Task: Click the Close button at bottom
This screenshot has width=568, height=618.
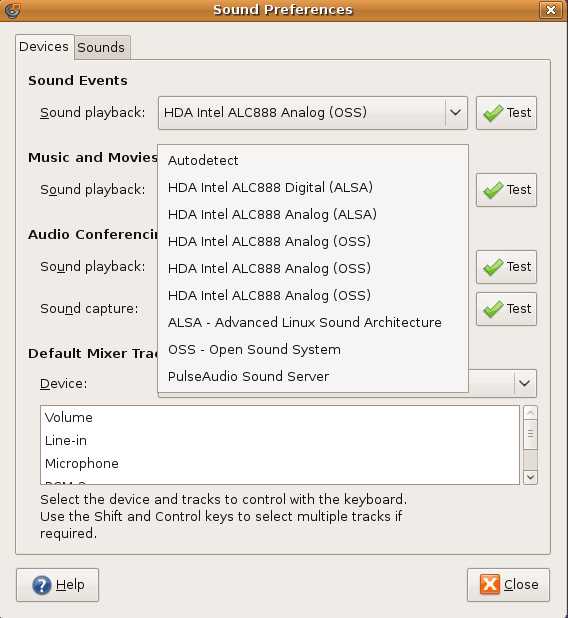Action: coord(508,585)
